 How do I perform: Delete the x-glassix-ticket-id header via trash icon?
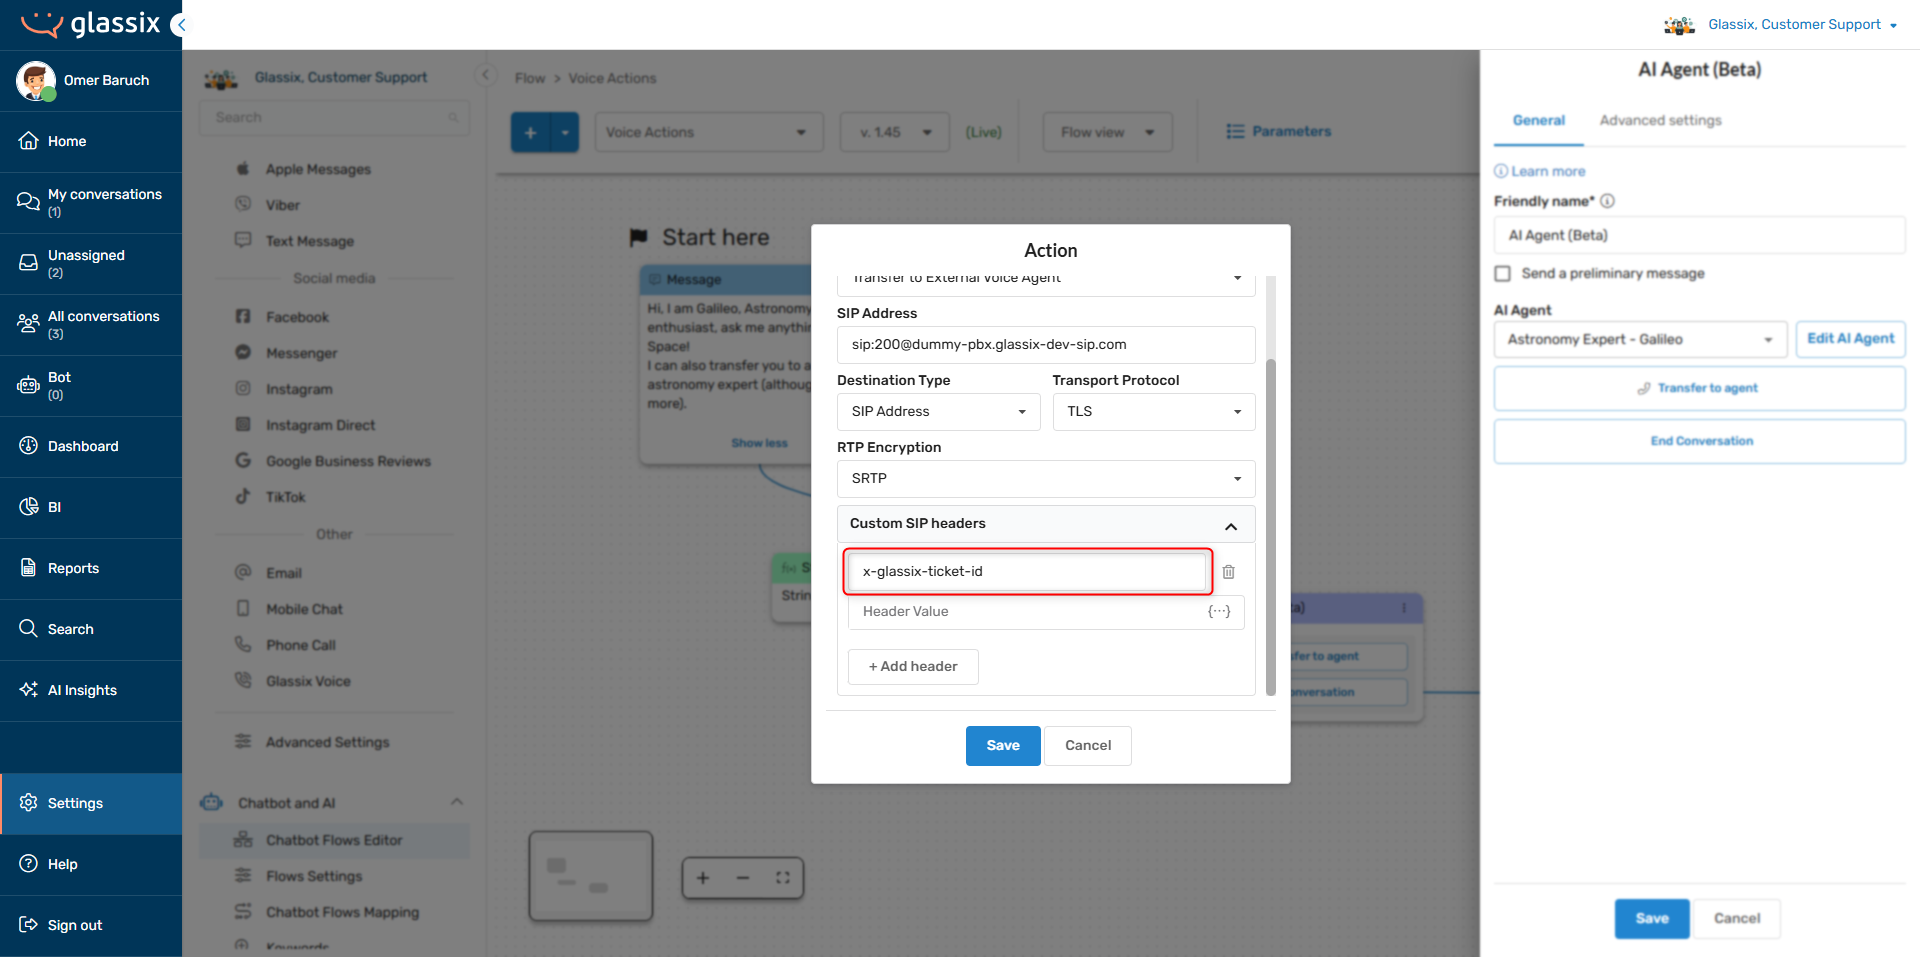coord(1228,572)
